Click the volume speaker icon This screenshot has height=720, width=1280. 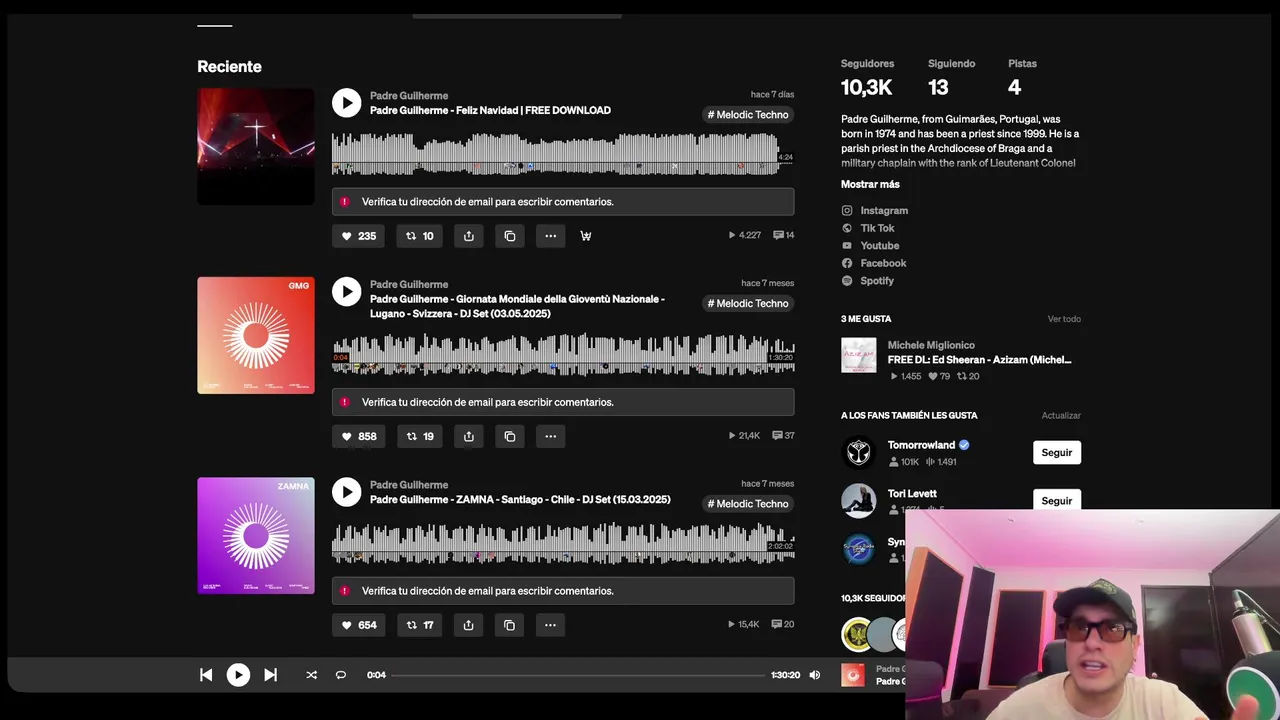point(814,675)
